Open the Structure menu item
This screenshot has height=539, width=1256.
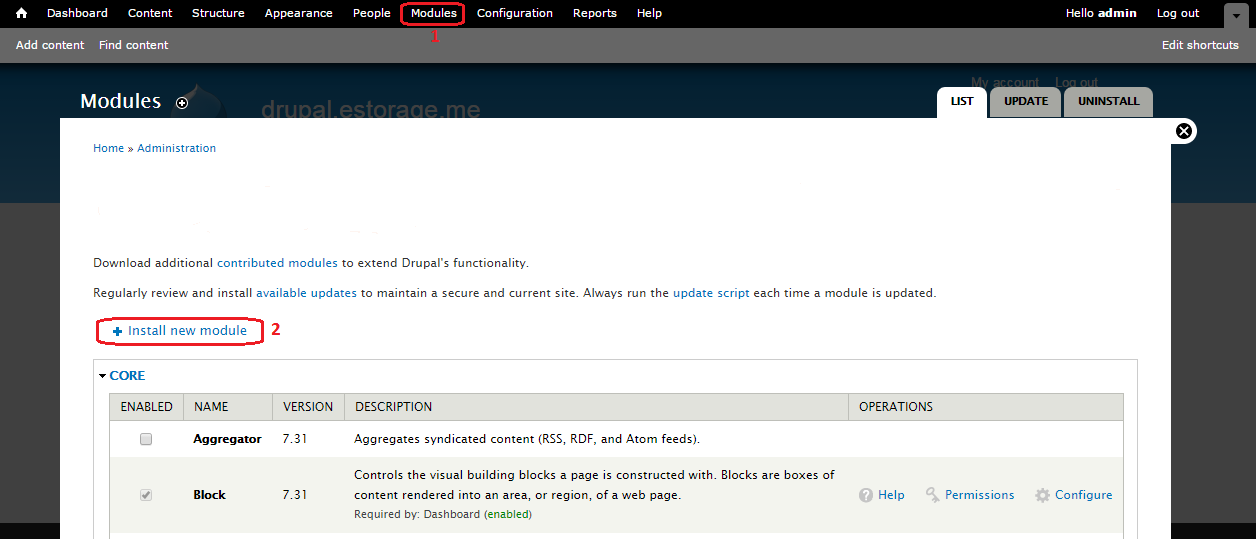click(x=218, y=13)
